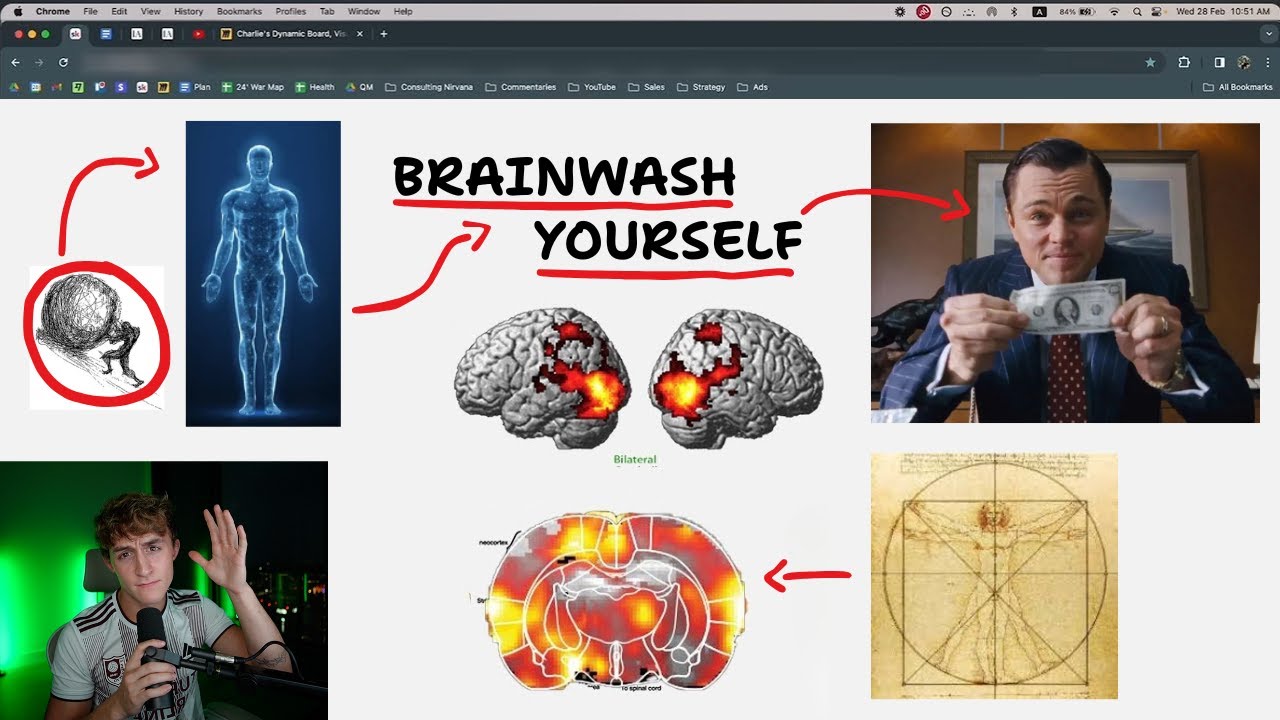Open Chrome's three-dot menu

[1266, 62]
